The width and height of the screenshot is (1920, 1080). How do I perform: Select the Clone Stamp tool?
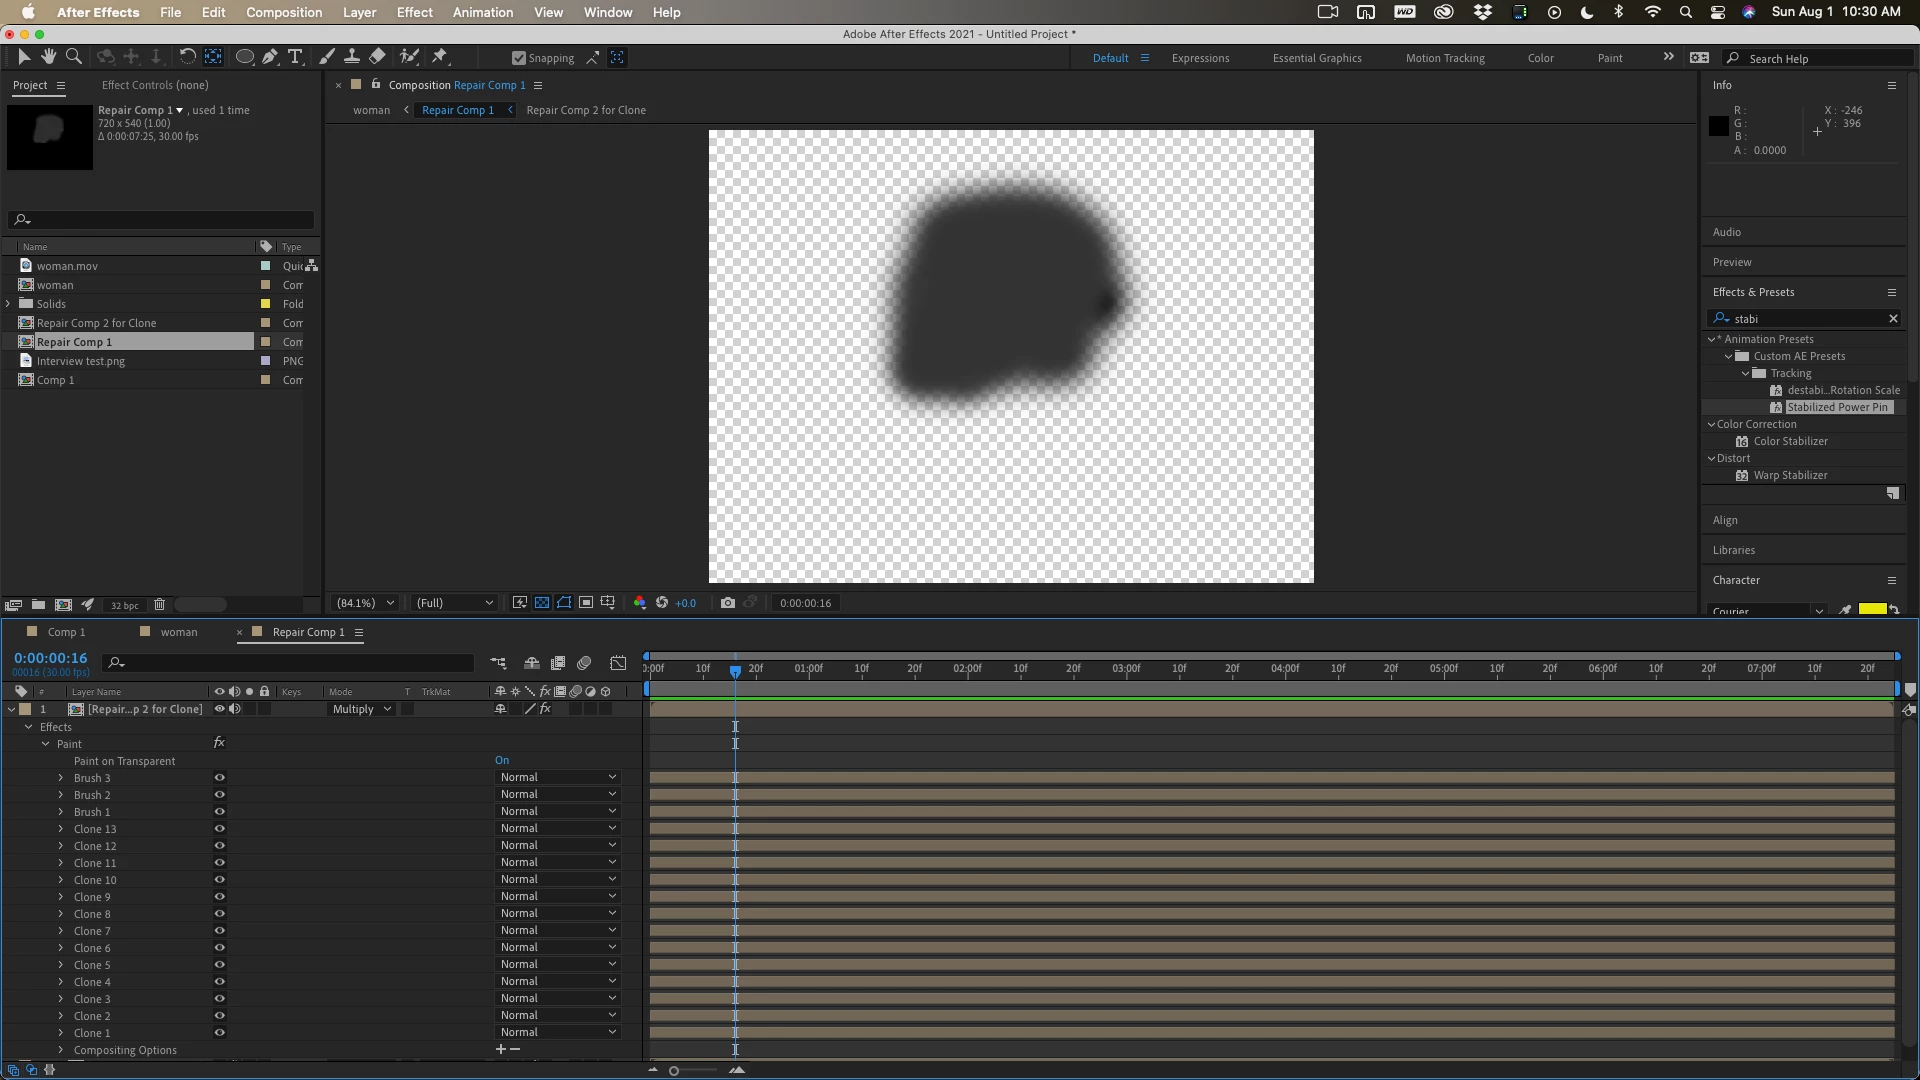pos(352,57)
